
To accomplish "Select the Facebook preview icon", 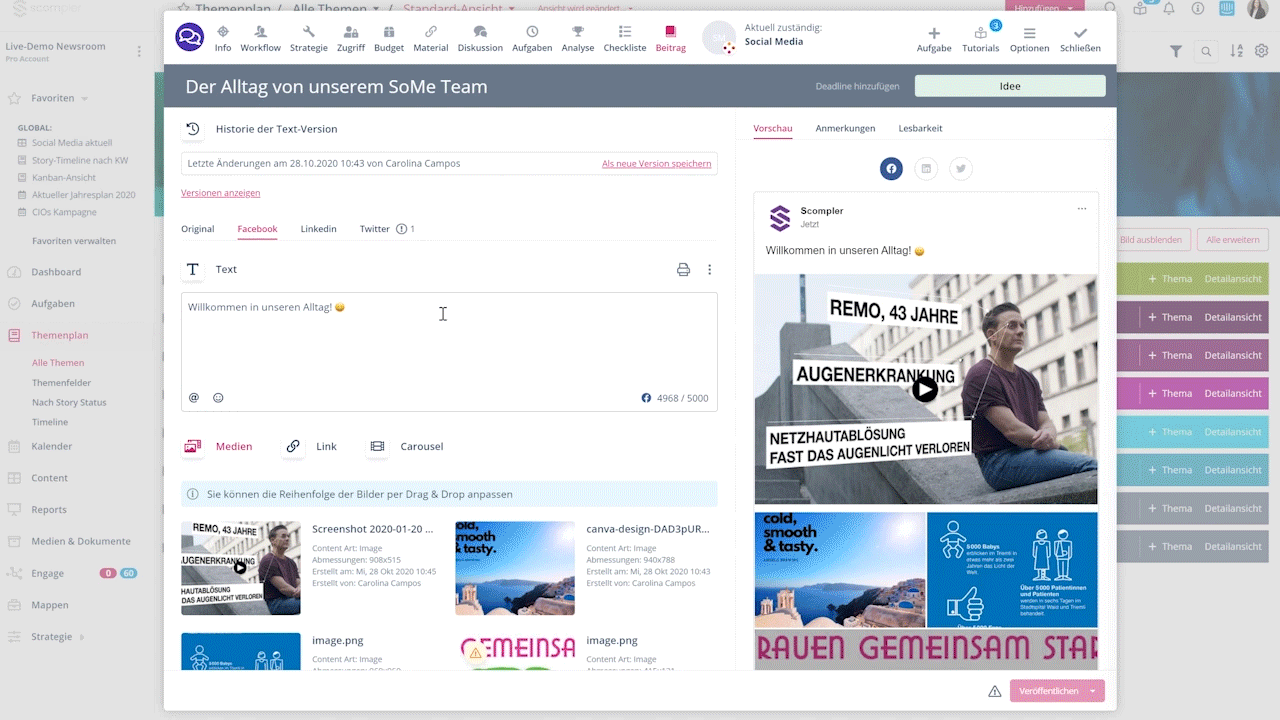I will 891,169.
